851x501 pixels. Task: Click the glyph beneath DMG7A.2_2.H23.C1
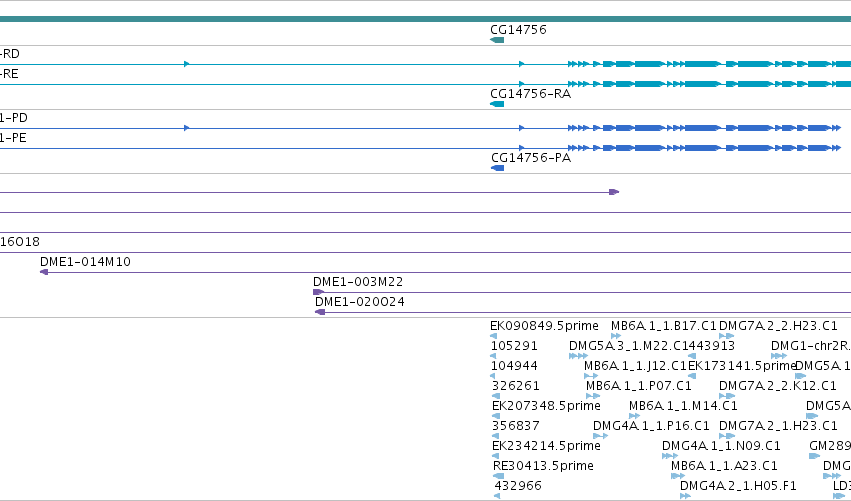[x=727, y=336]
